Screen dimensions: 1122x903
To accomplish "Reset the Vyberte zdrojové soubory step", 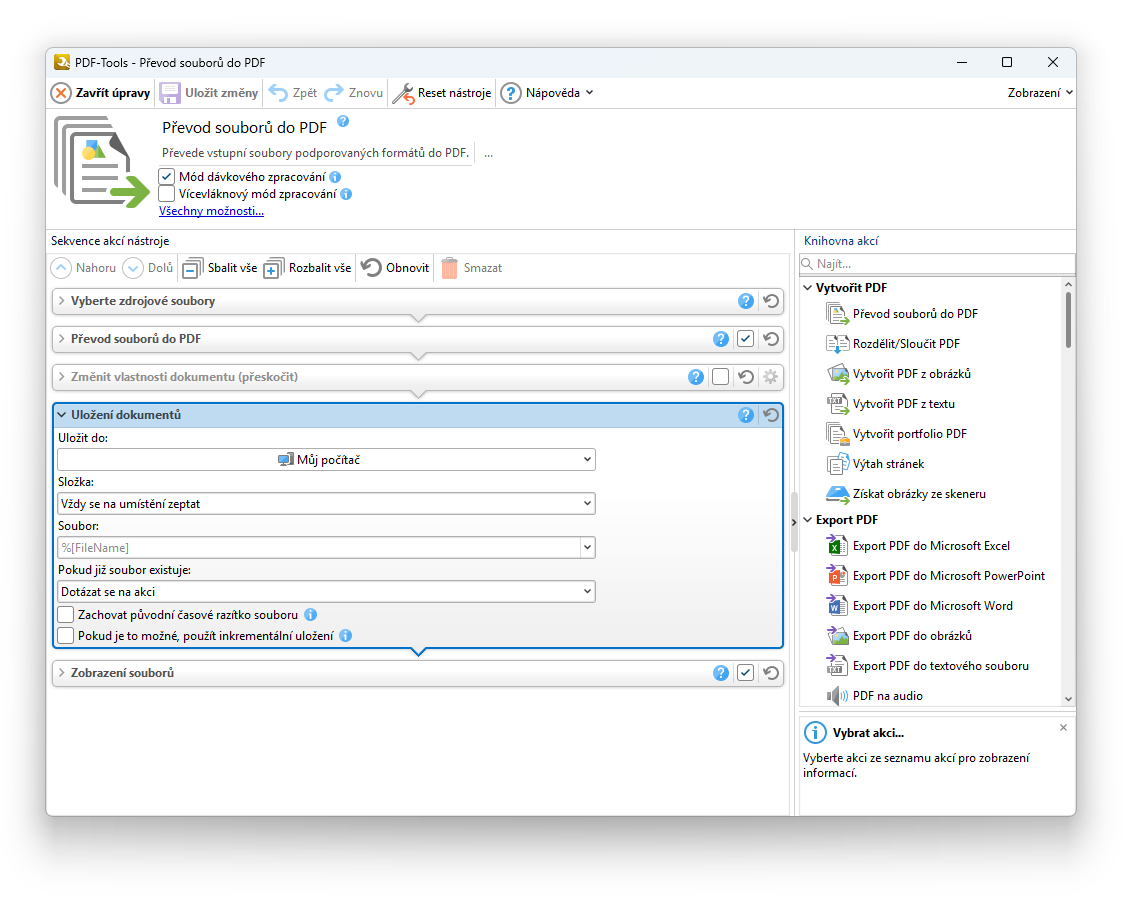I will point(771,301).
